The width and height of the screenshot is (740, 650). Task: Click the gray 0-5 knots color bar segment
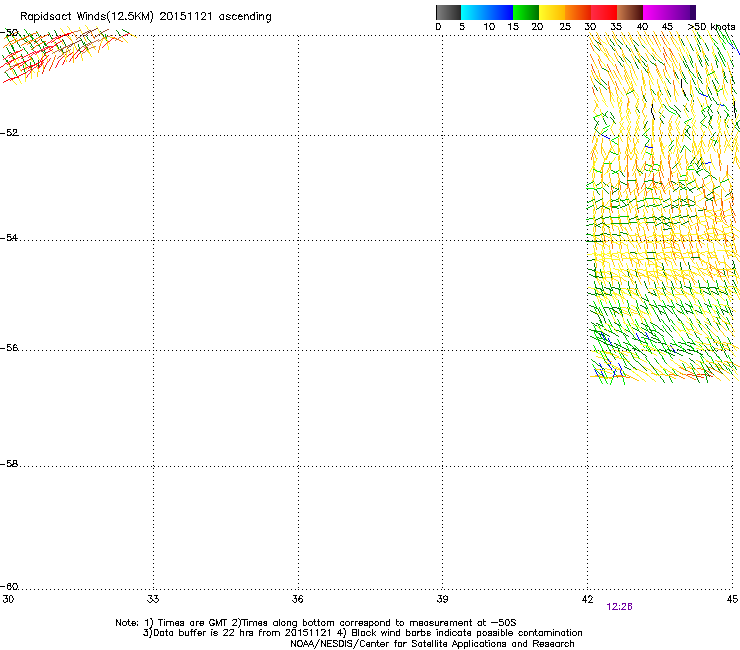click(448, 12)
